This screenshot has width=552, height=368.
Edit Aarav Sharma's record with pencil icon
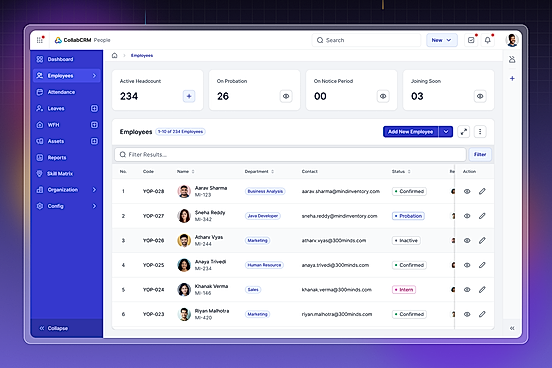click(482, 191)
